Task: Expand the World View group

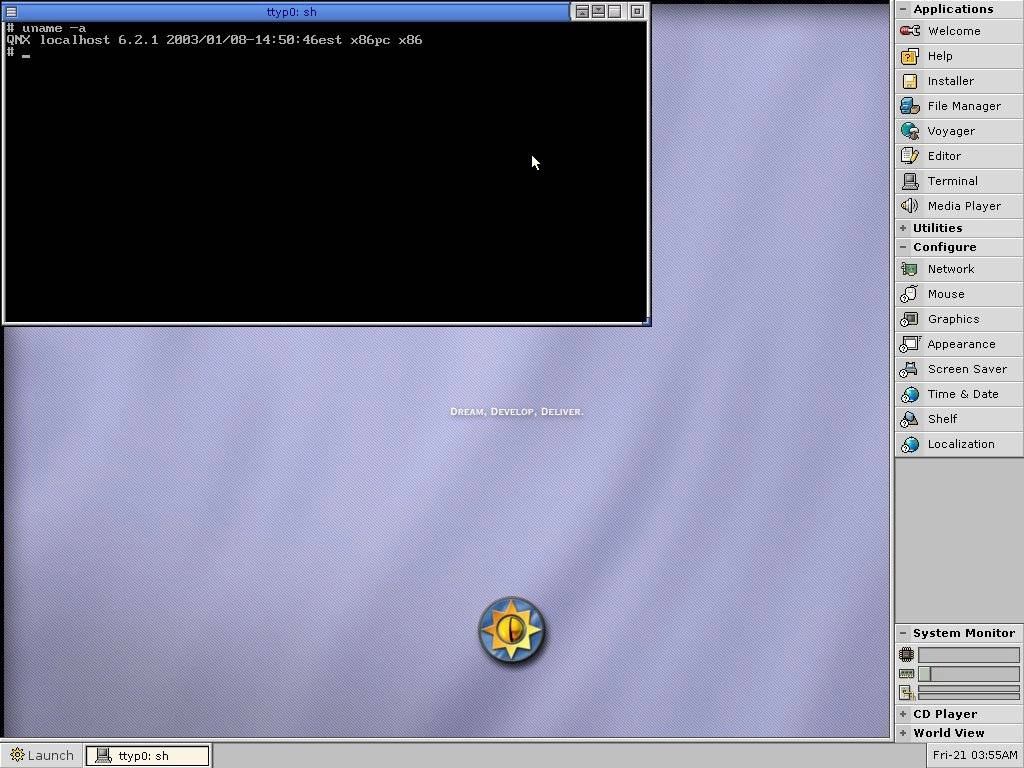Action: click(x=903, y=733)
